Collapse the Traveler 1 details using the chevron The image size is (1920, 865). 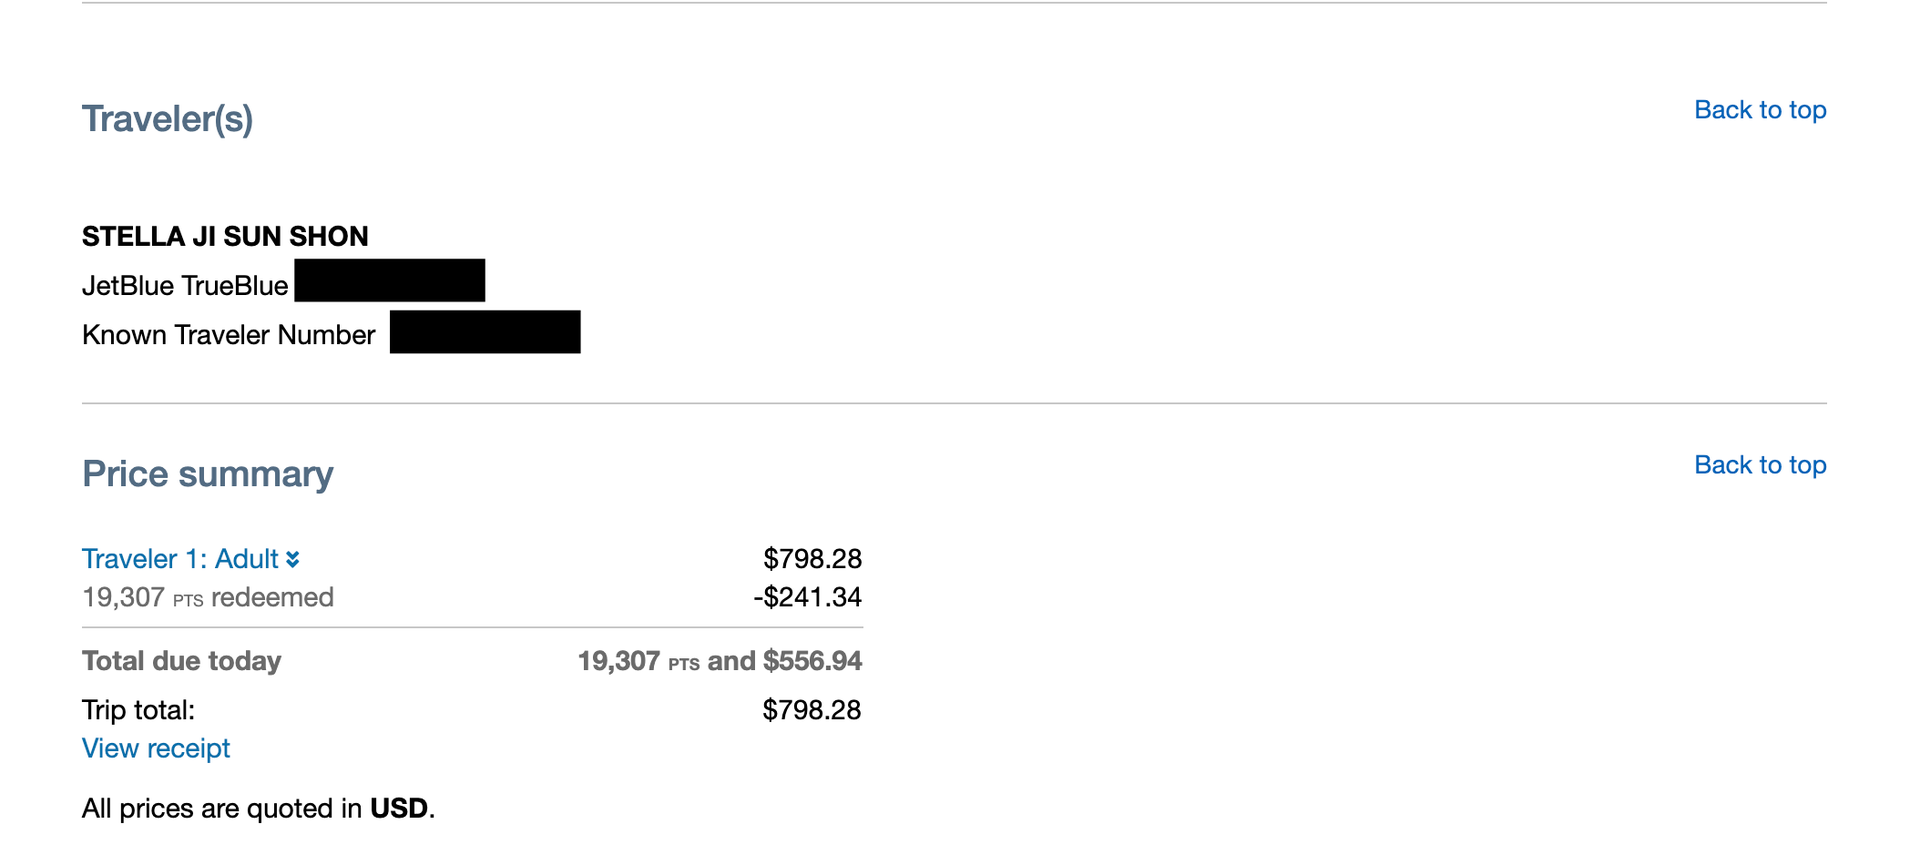295,559
